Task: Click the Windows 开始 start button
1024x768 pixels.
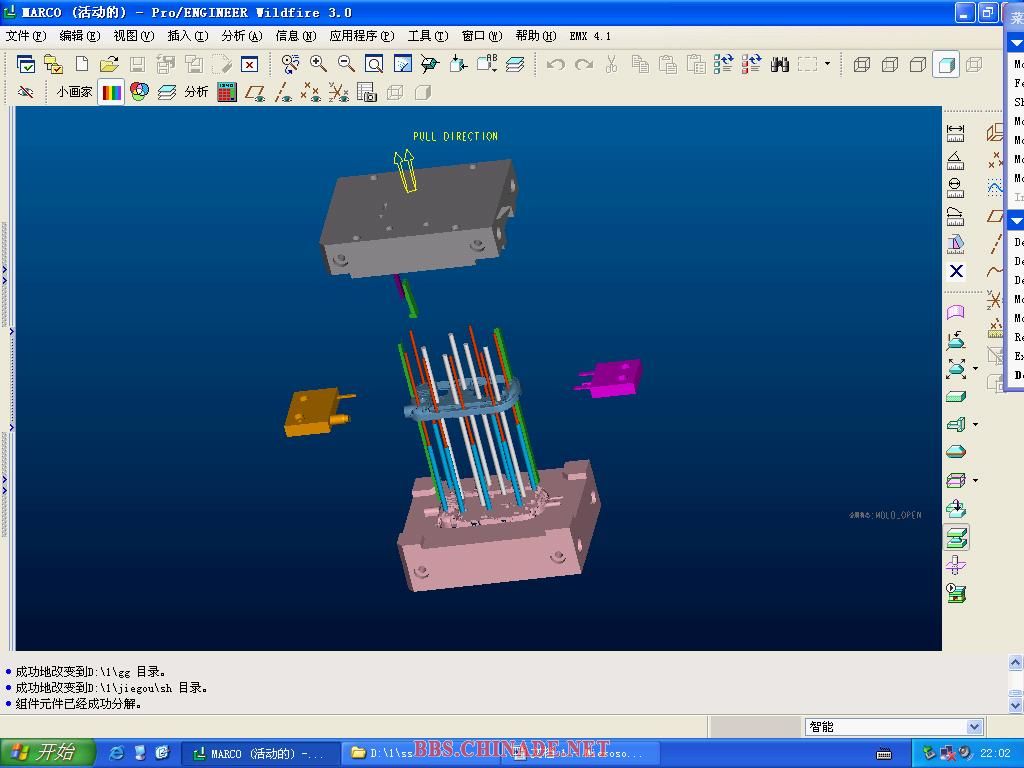Action: (x=47, y=752)
